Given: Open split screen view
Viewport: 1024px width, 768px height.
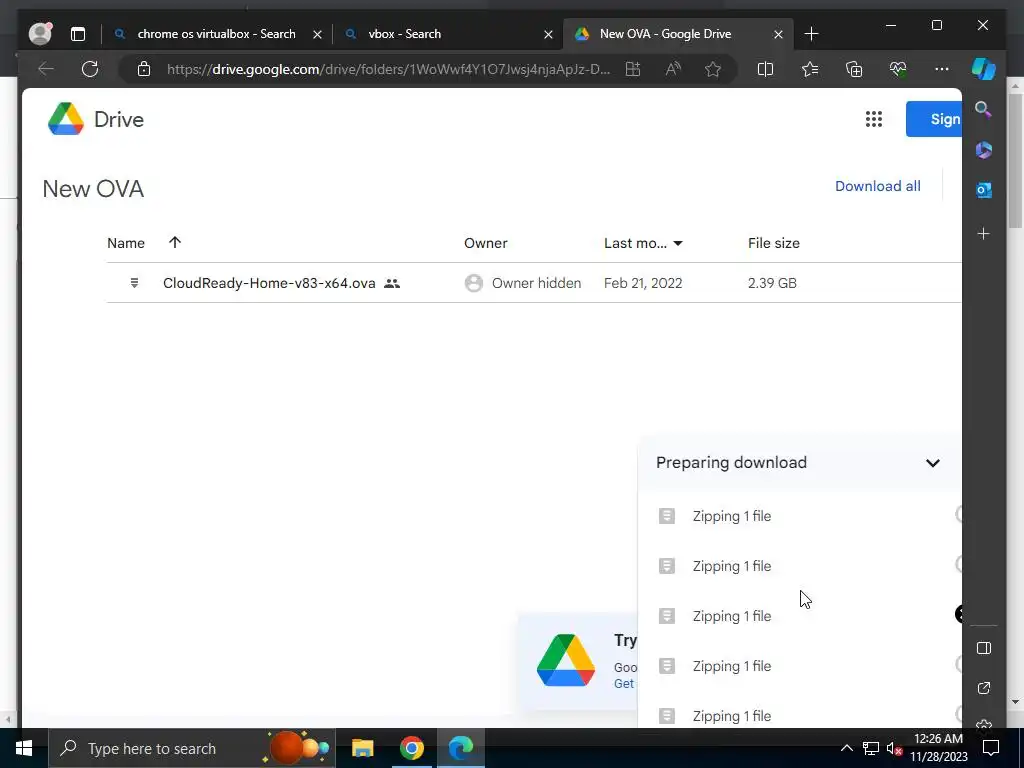Looking at the screenshot, I should click(765, 69).
